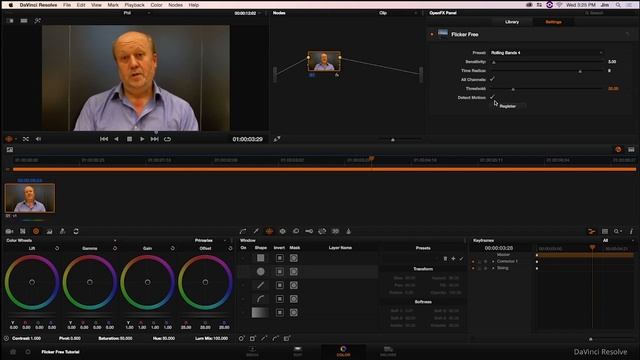Open the Key palette icon
Screen dimensions: 640x360
pos(309,231)
